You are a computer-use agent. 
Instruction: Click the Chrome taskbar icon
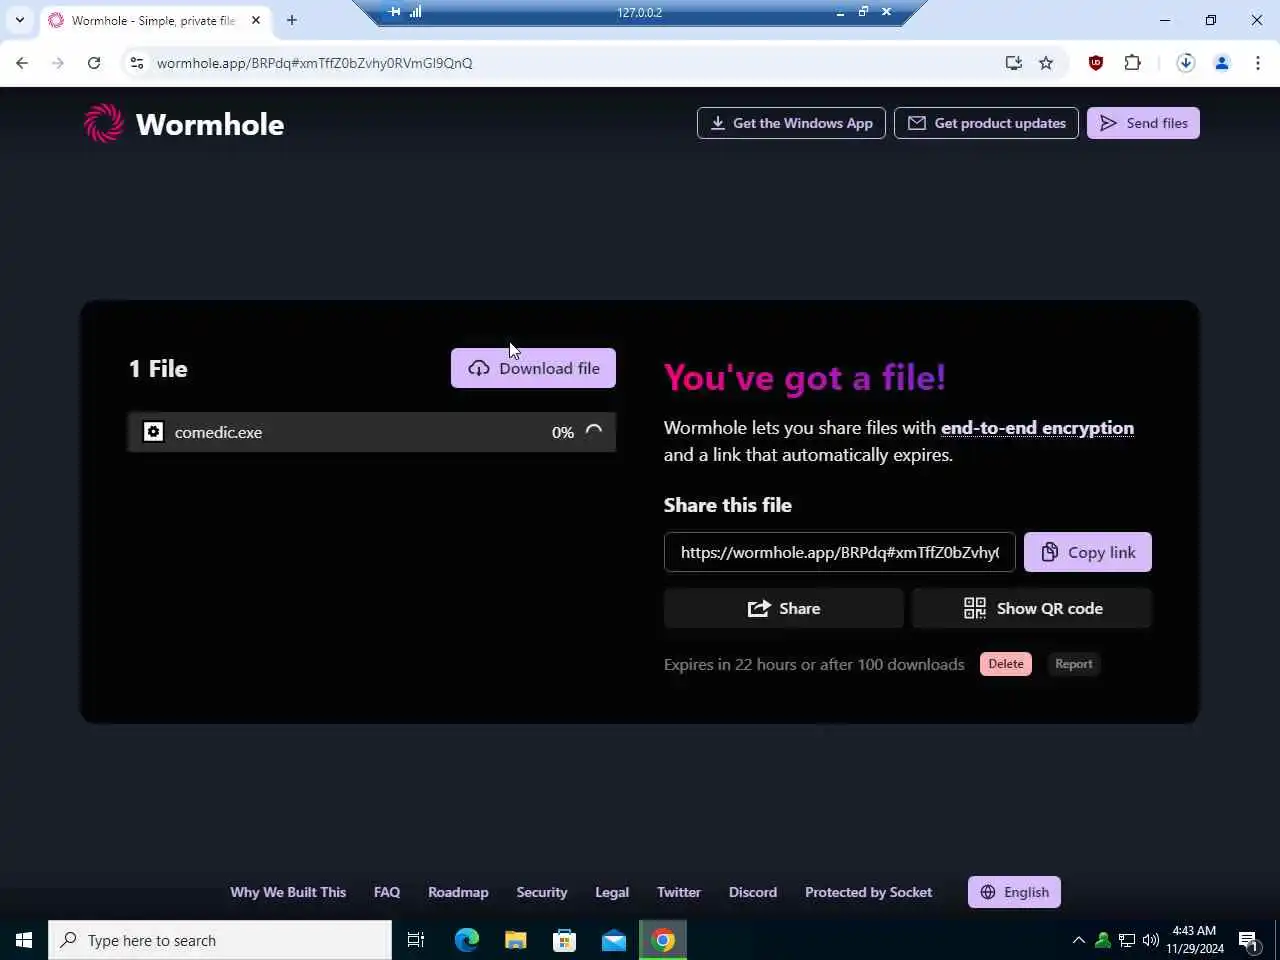pos(663,940)
